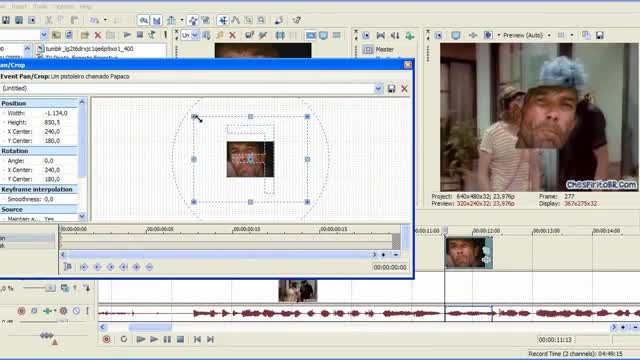Screen dimensions: 640x360
Task: Select the Width value -1.134,0
Action: coord(56,113)
